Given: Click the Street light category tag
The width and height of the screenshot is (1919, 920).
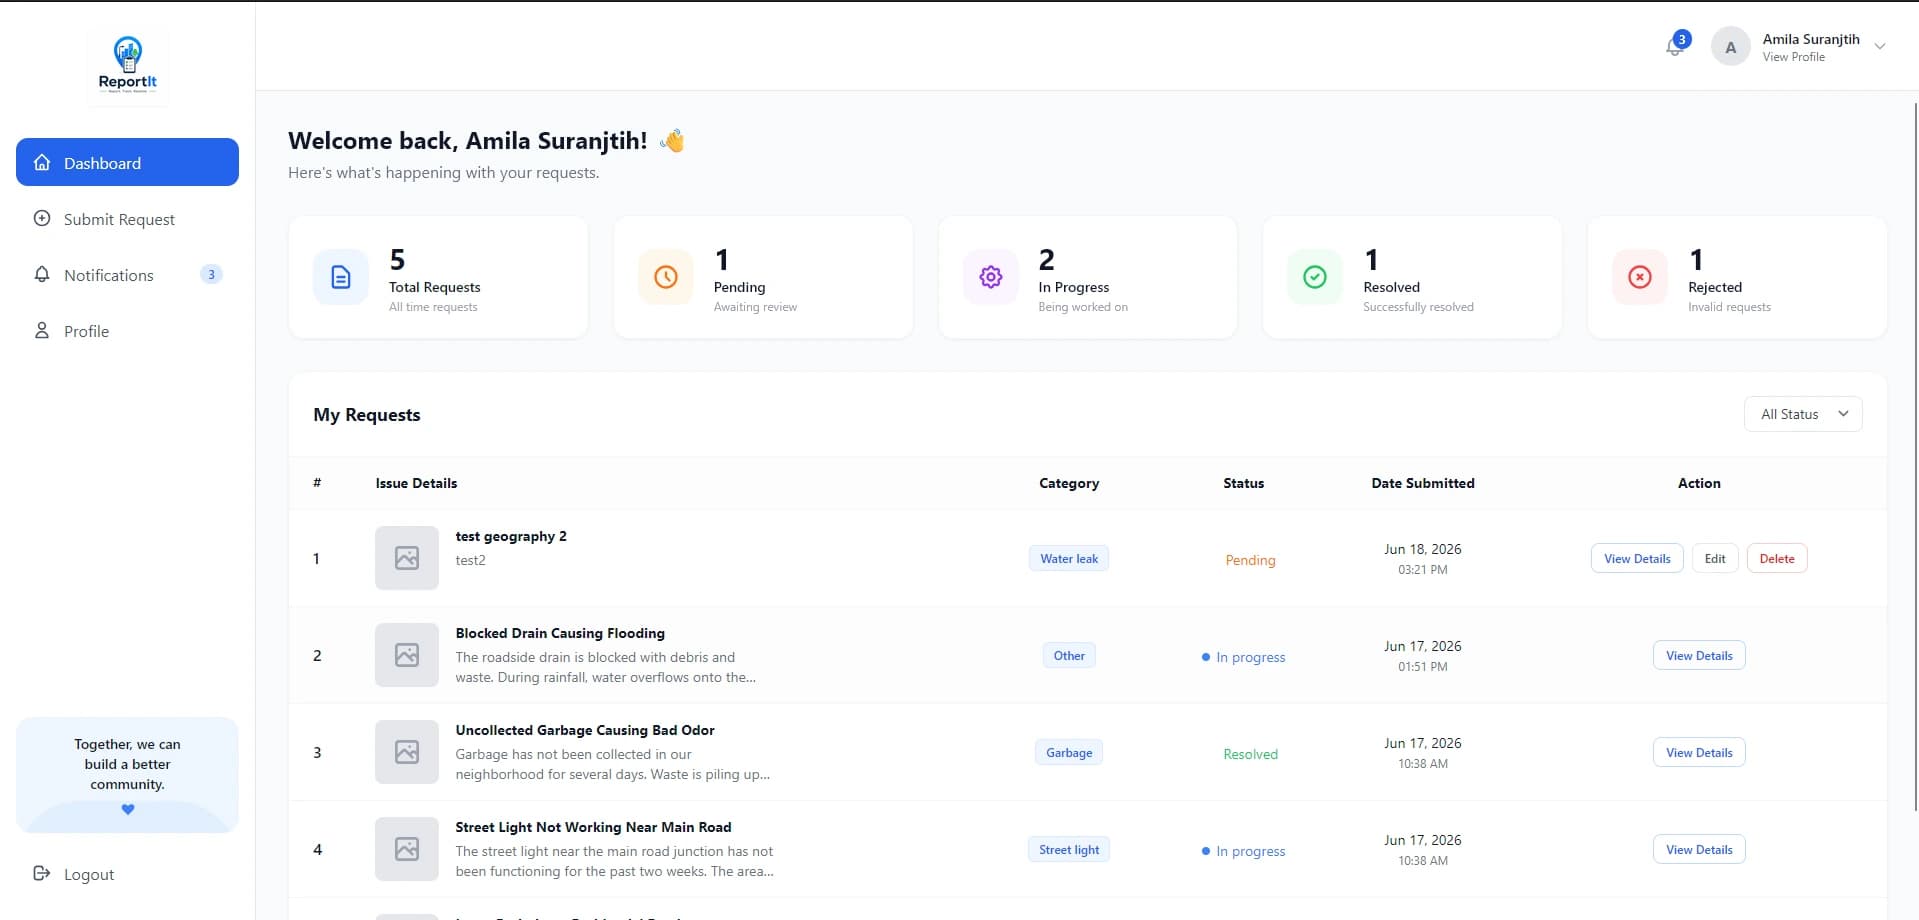Looking at the screenshot, I should [x=1069, y=849].
